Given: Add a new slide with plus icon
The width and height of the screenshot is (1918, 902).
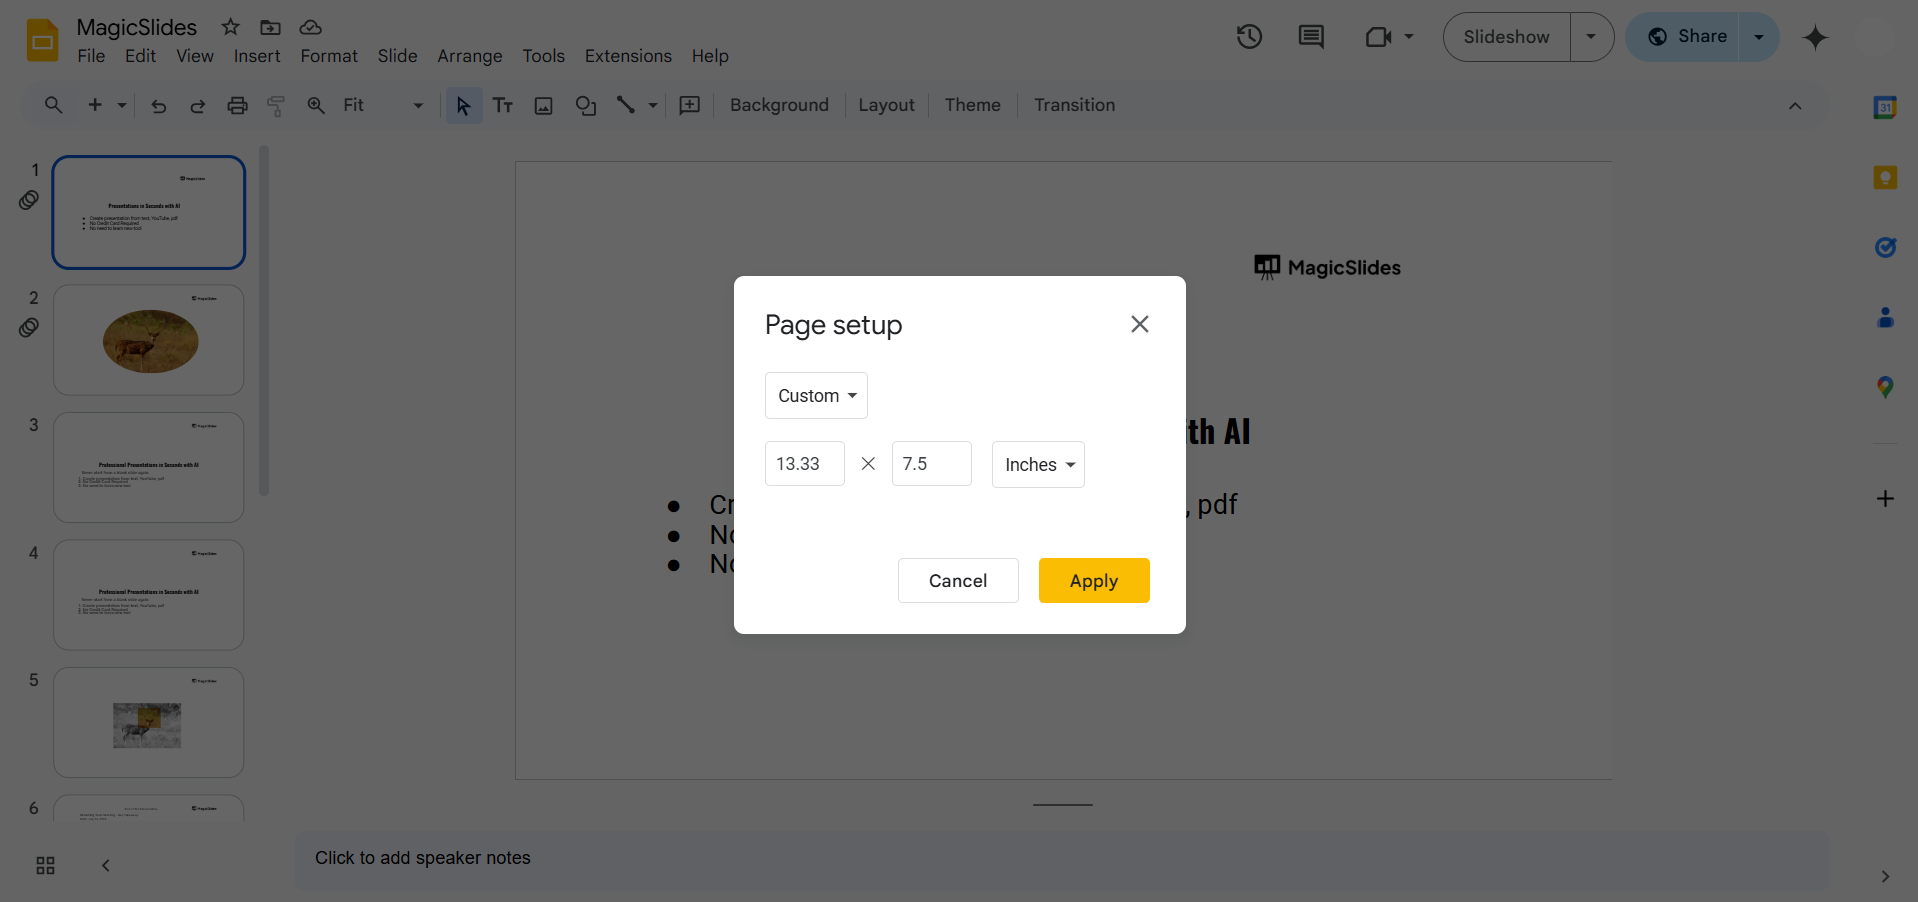Looking at the screenshot, I should coord(95,105).
